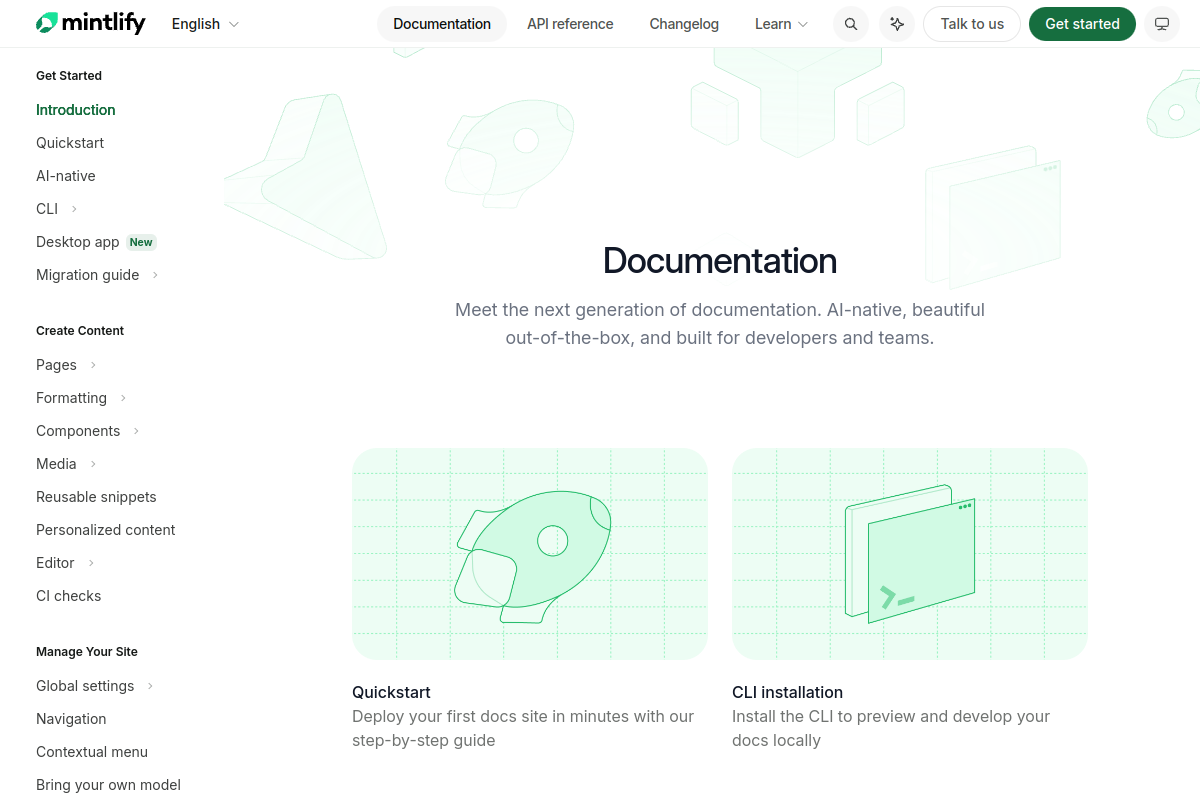Expand the Global settings chevron
Viewport: 1200px width, 800px height.
pos(150,686)
